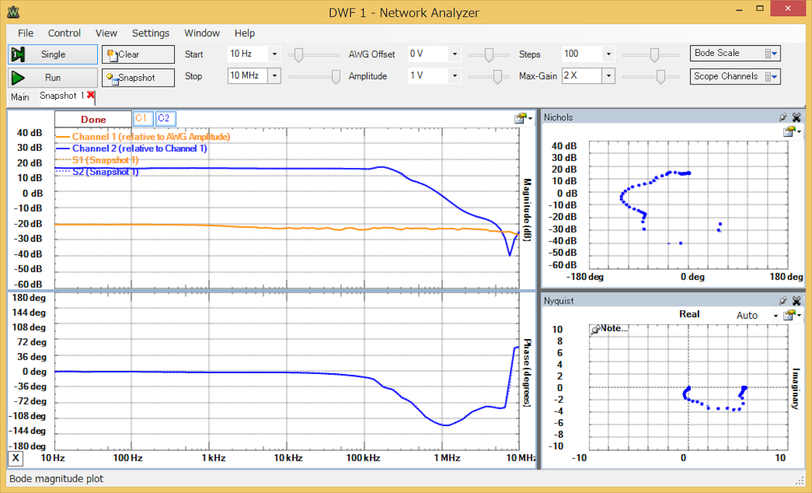Open the Settings menu
812x493 pixels.
151,33
